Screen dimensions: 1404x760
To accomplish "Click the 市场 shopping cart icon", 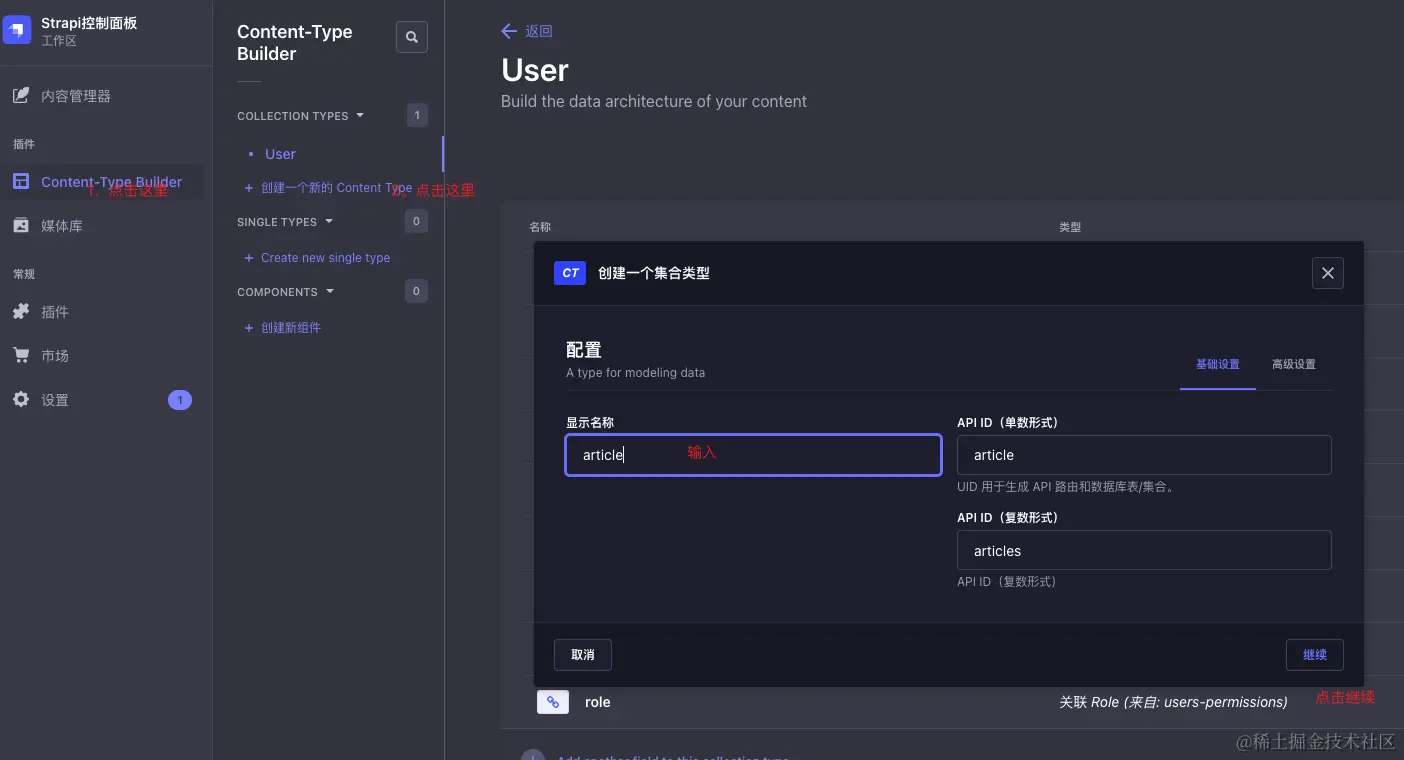I will coord(21,356).
